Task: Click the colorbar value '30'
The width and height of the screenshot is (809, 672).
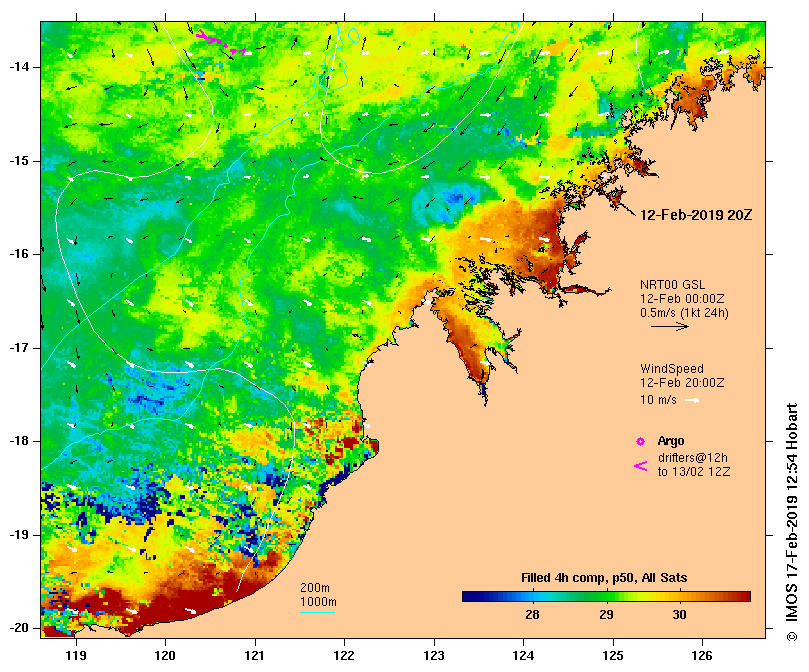Action: point(679,615)
